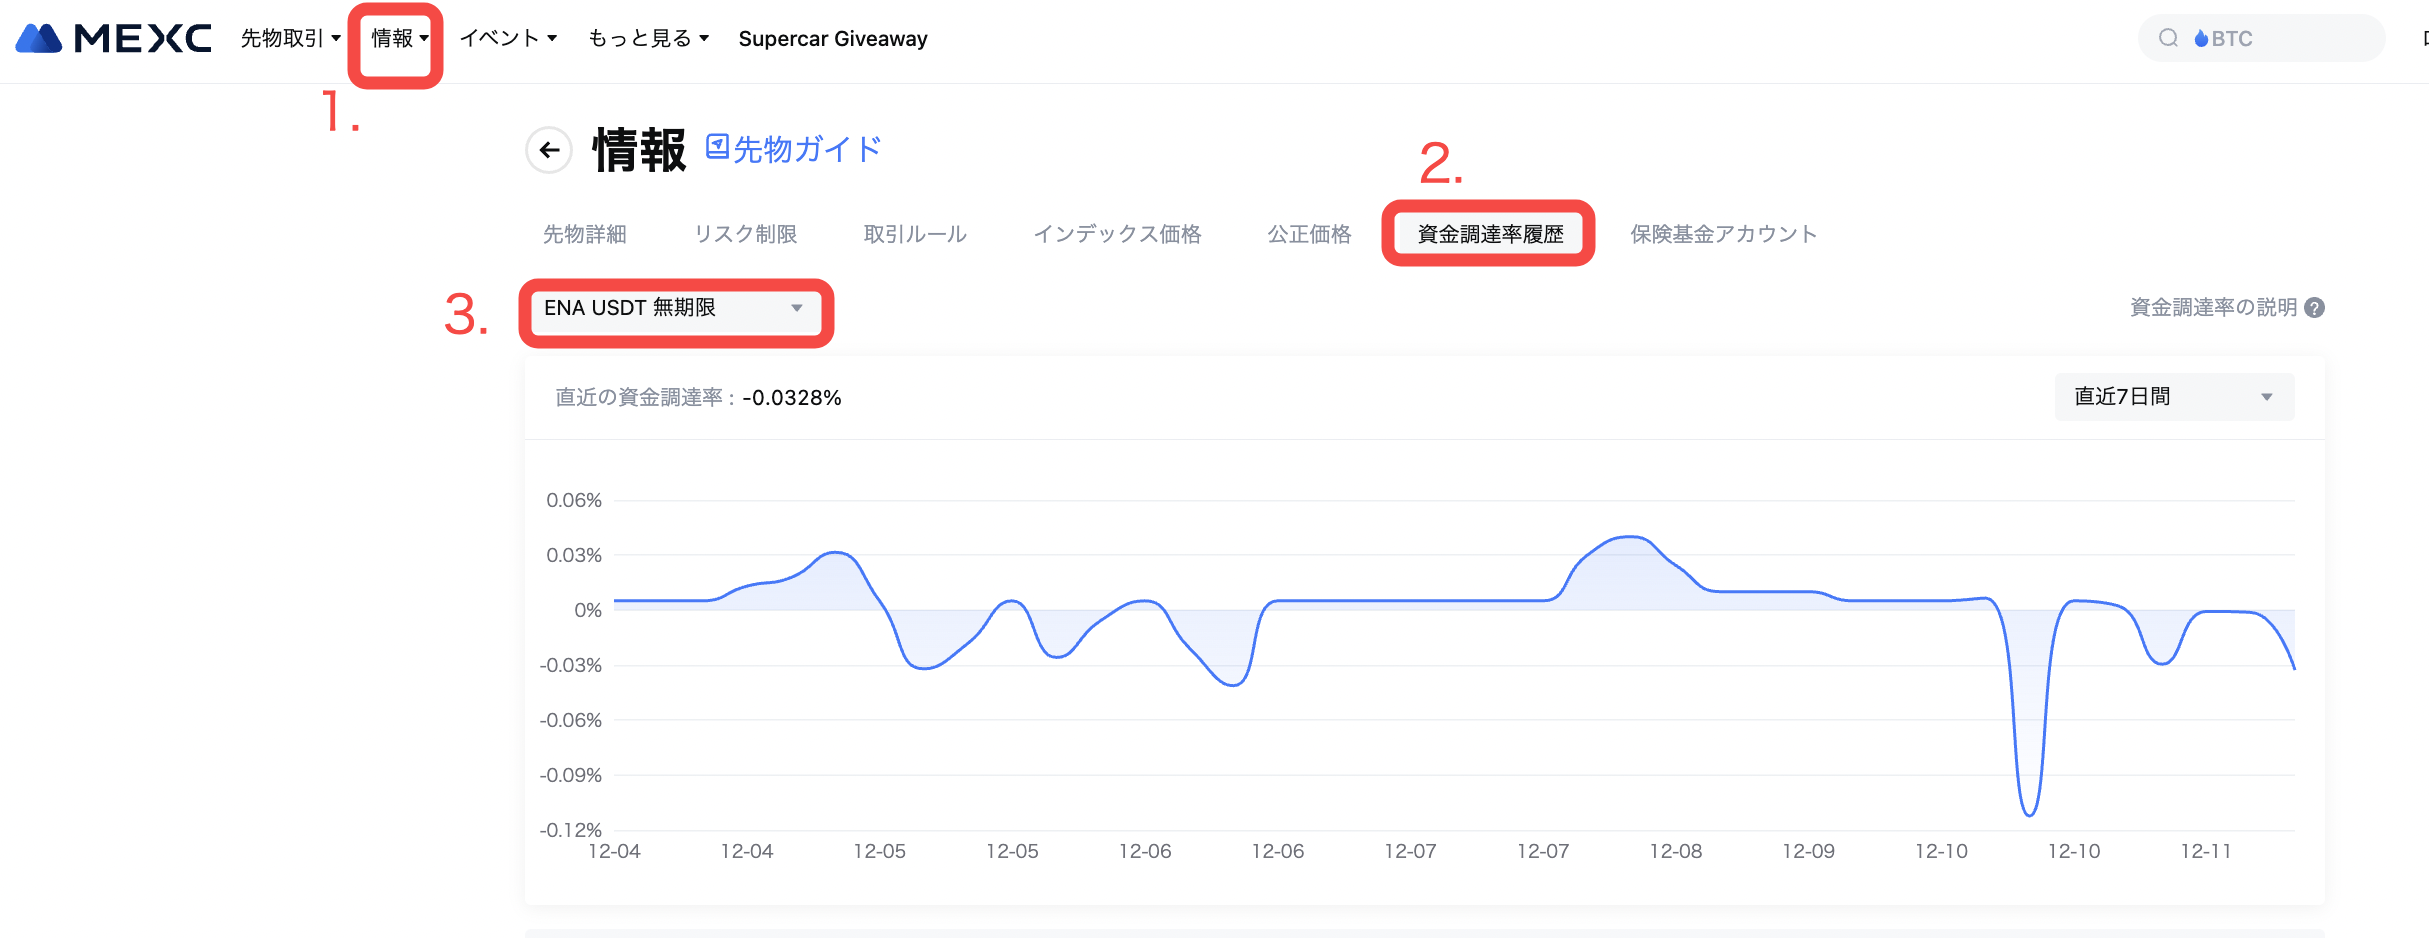Switch to the リスク制限 tab
The image size is (2429, 938).
[745, 234]
